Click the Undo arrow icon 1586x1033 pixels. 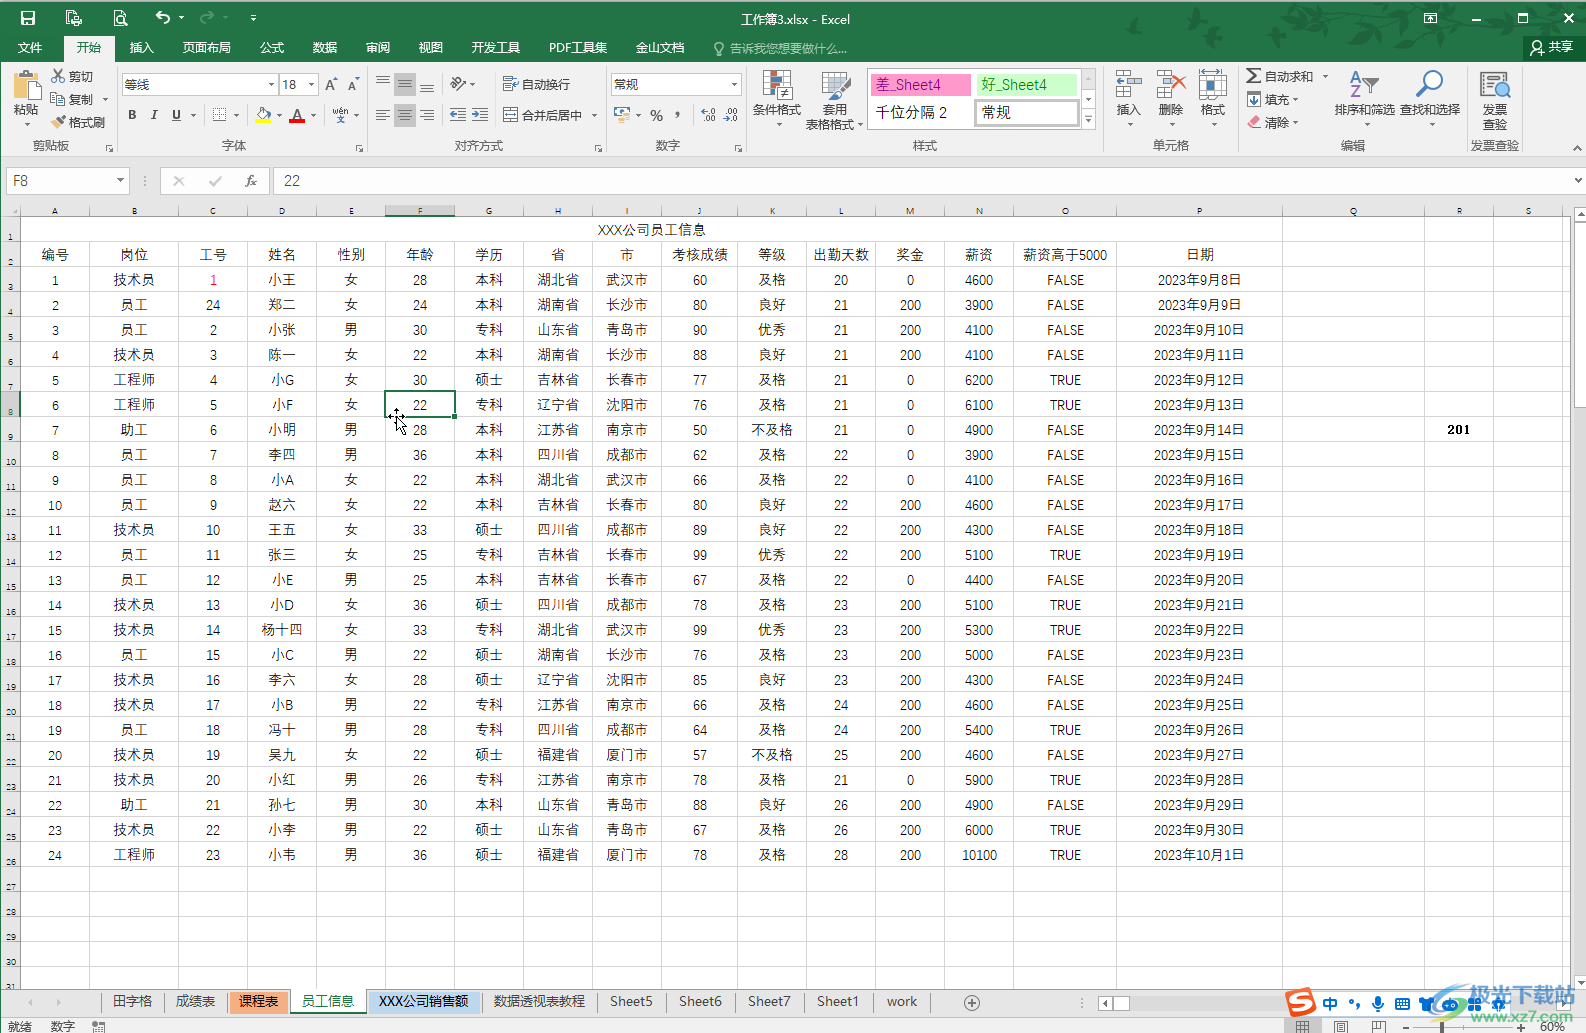coord(163,17)
